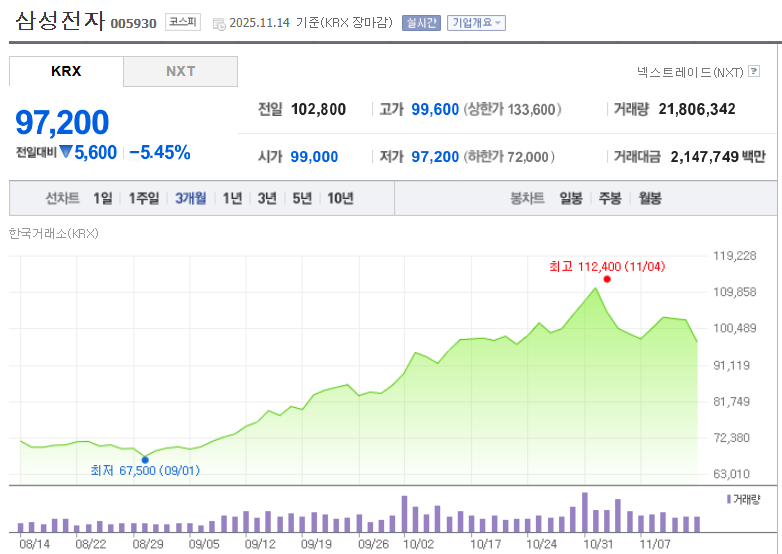This screenshot has width=782, height=554.
Task: Click the 코스피 market badge
Action: [183, 22]
